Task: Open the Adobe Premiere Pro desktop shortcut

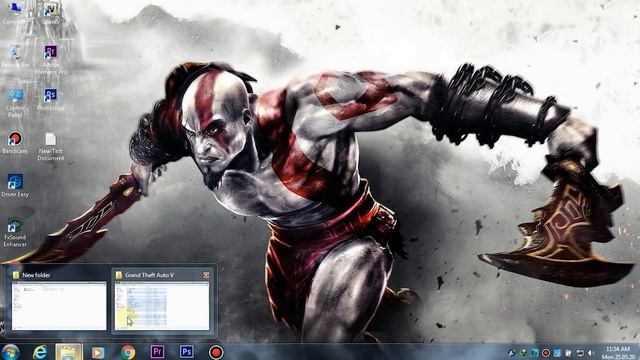Action: pos(51,59)
